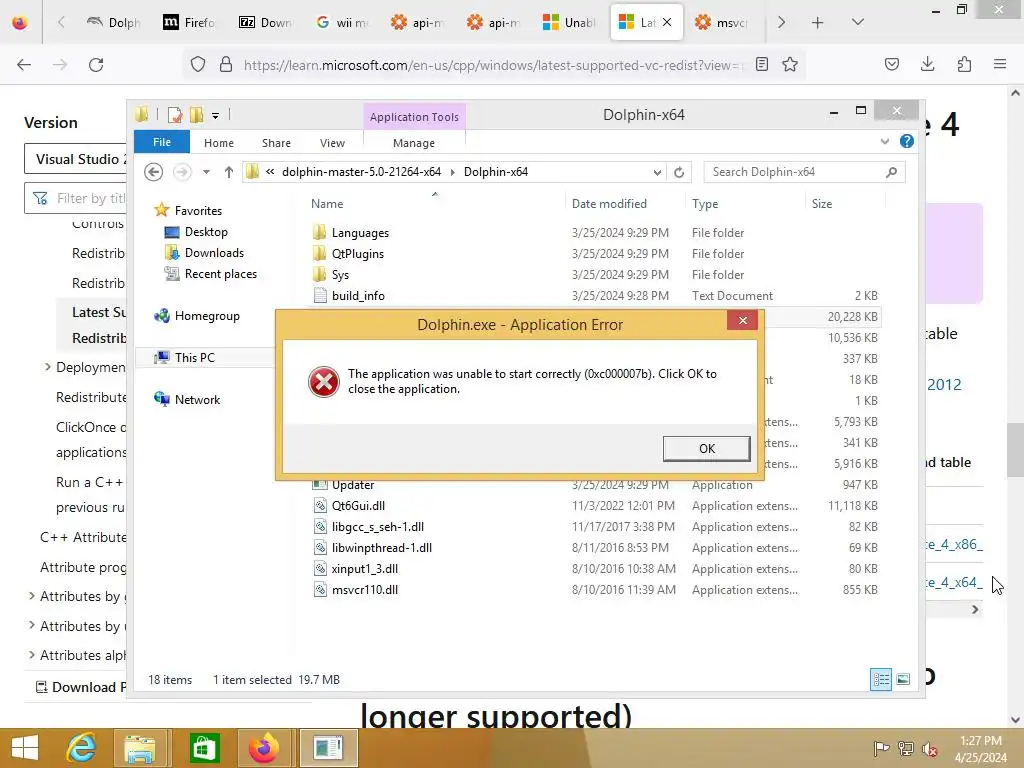Go back in Firefox
1024x768 pixels.
pyautogui.click(x=24, y=65)
